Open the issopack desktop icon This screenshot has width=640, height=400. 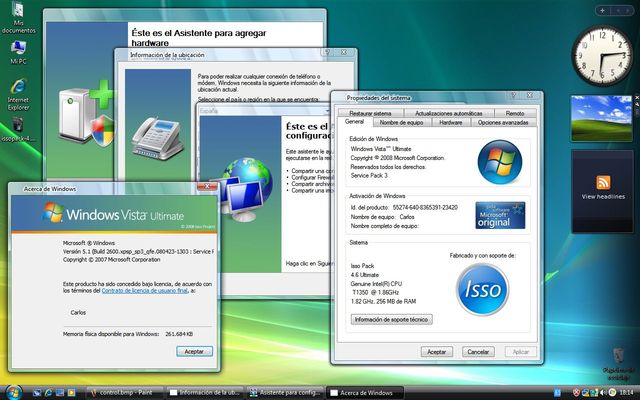click(18, 130)
